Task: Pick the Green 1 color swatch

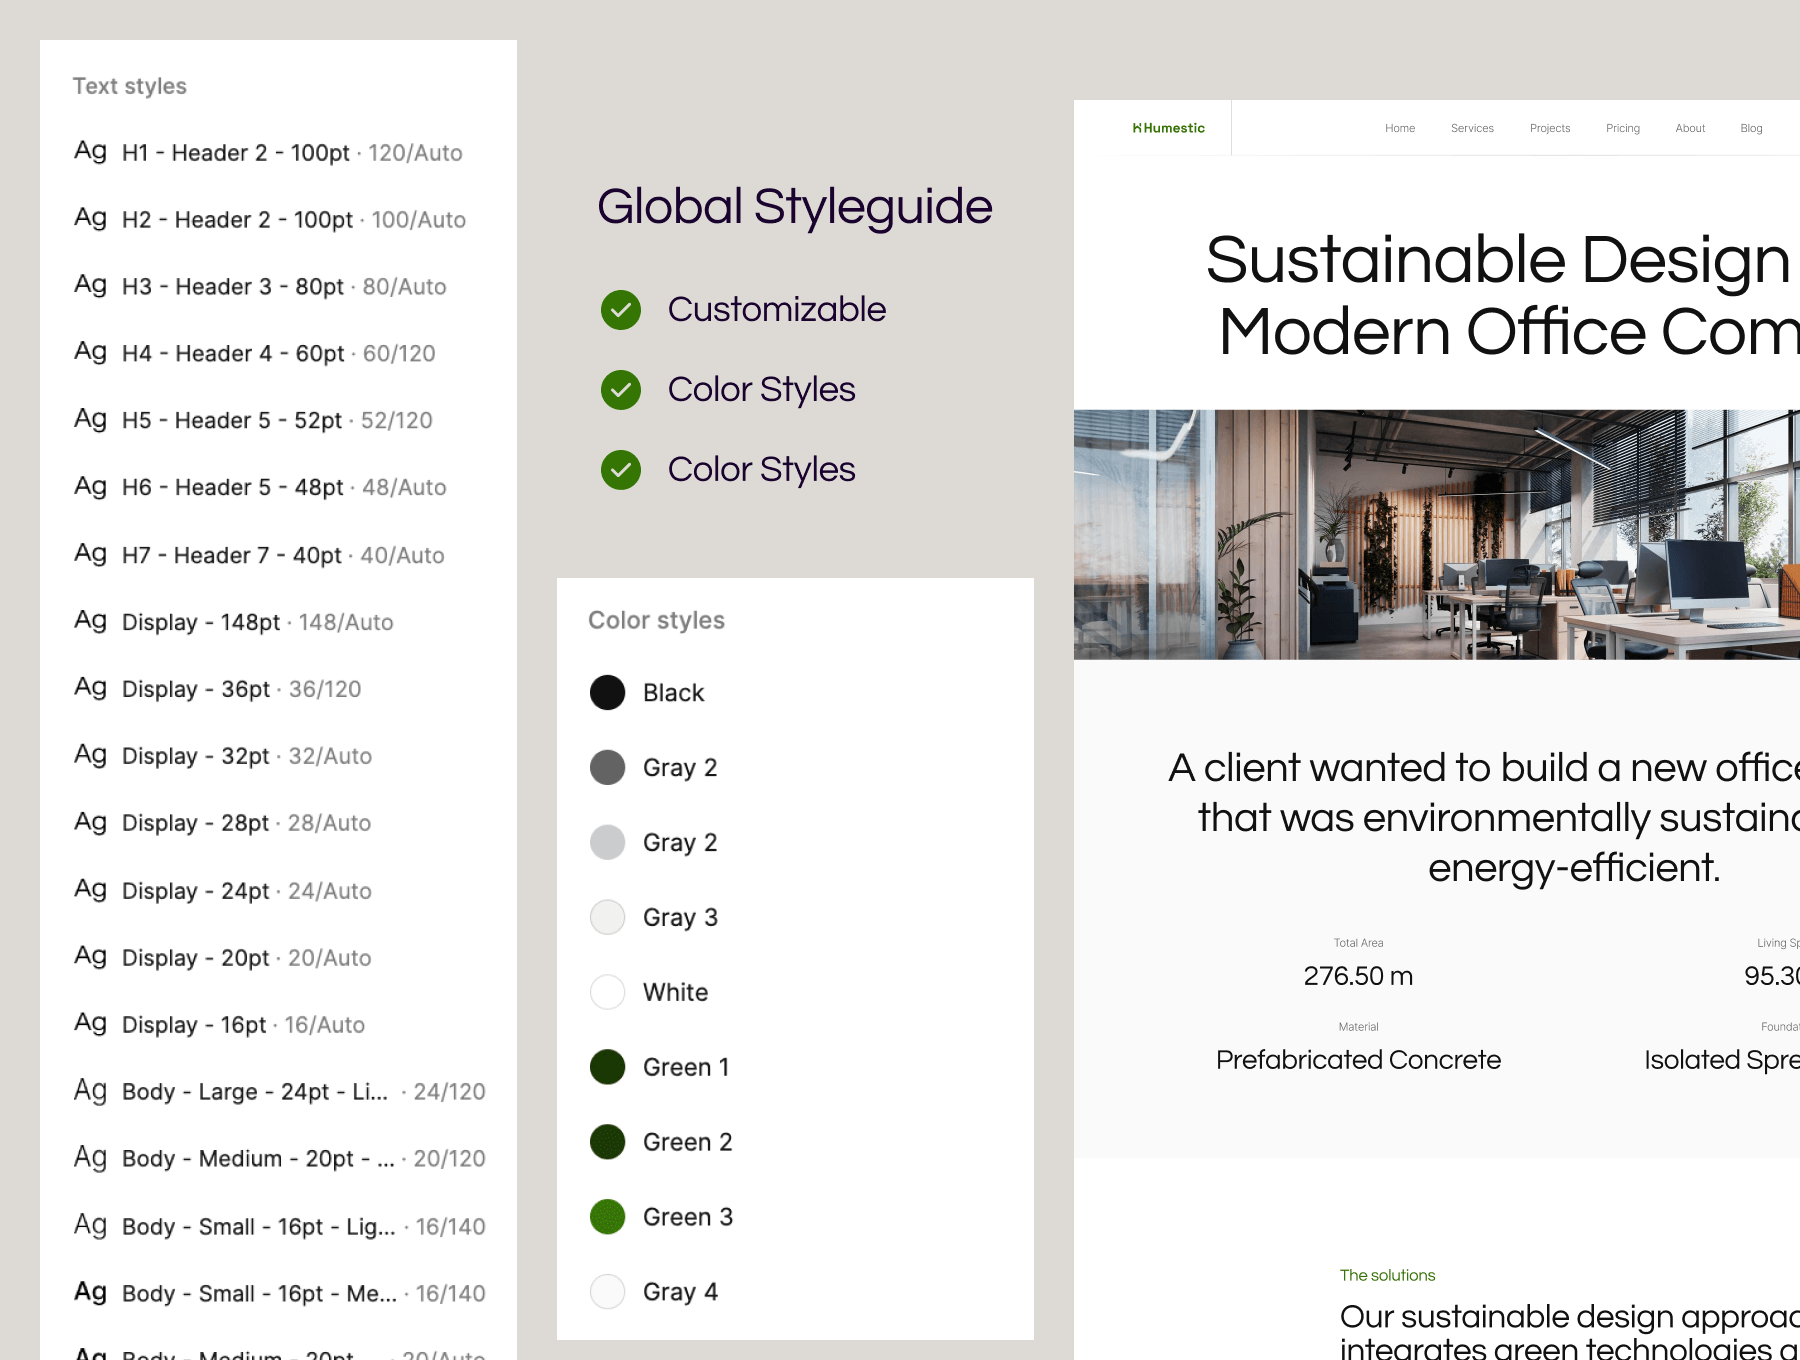Action: point(608,1067)
